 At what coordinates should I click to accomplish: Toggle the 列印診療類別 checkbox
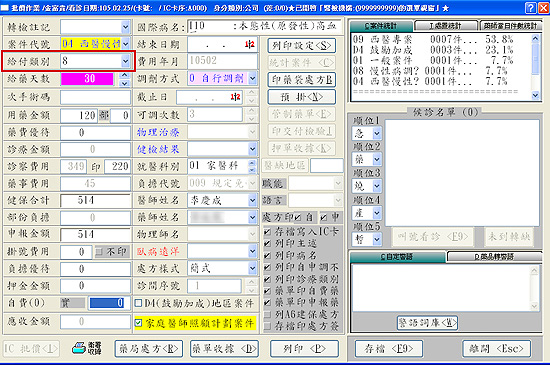(267, 279)
